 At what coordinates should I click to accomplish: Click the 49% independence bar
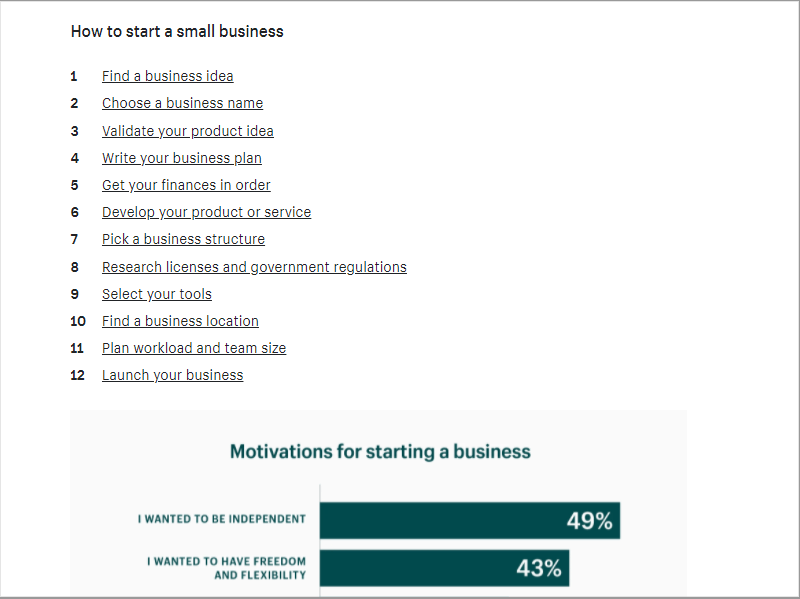(470, 520)
